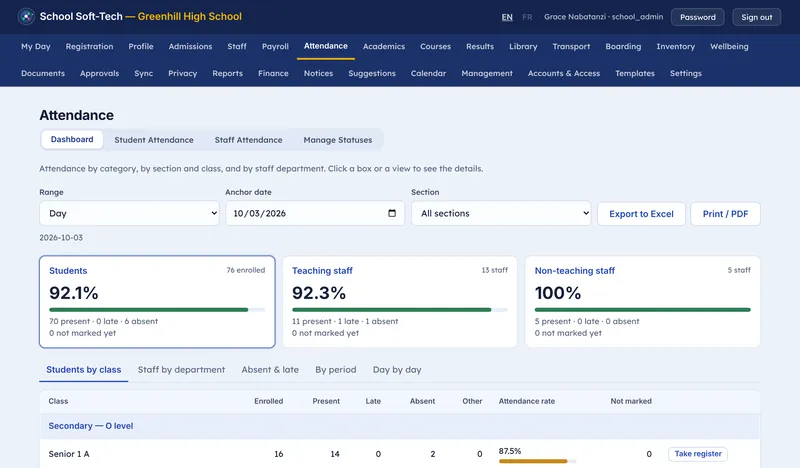Click the Attendance rate column header
The height and width of the screenshot is (468, 800).
click(527, 401)
